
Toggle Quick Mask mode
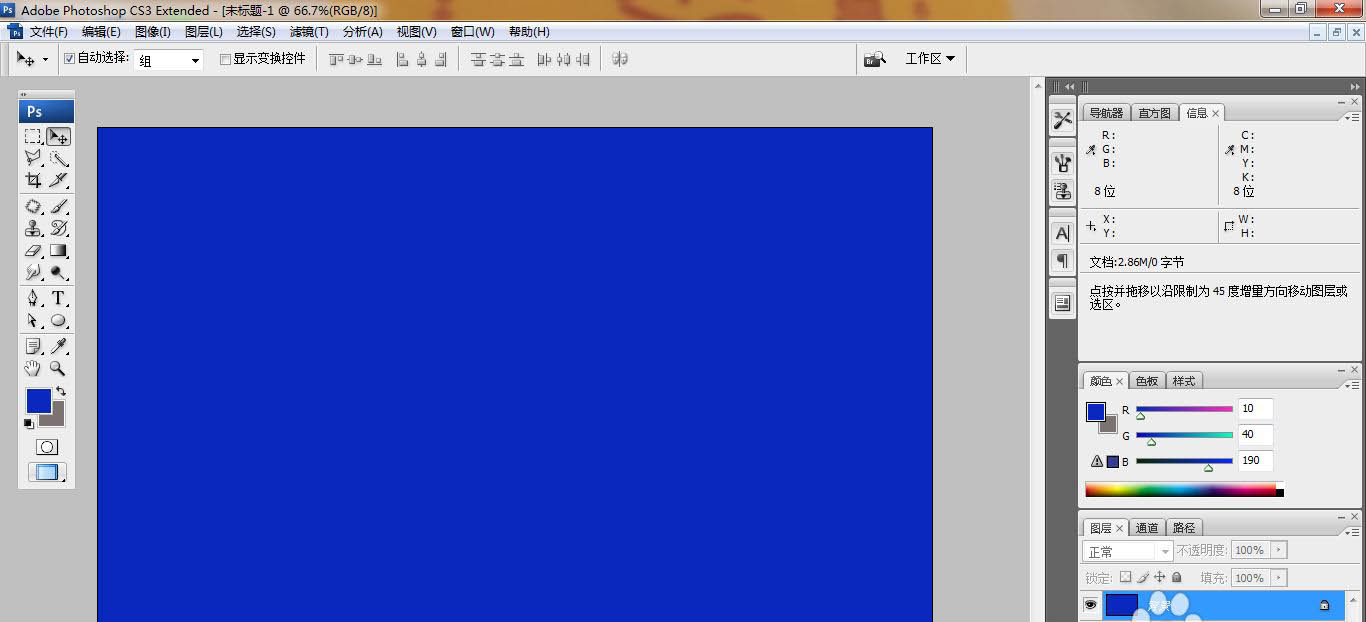(x=47, y=447)
